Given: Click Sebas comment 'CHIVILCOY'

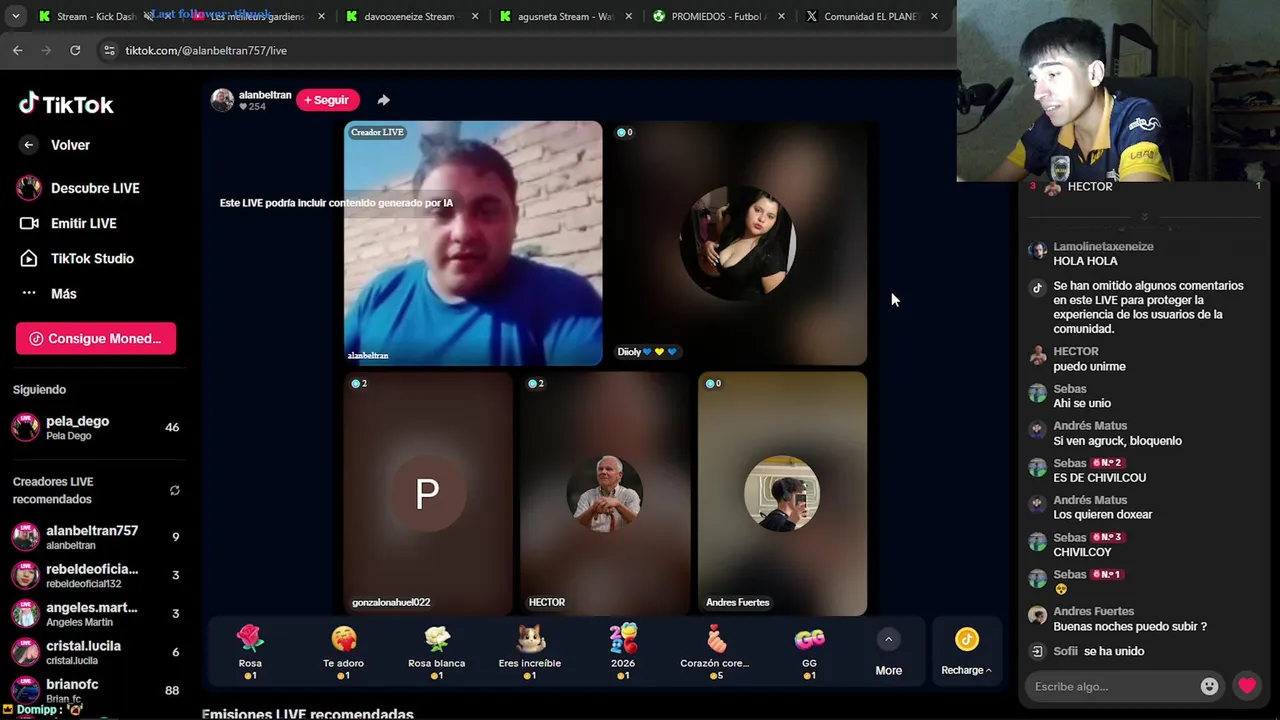Looking at the screenshot, I should click(x=1082, y=552).
